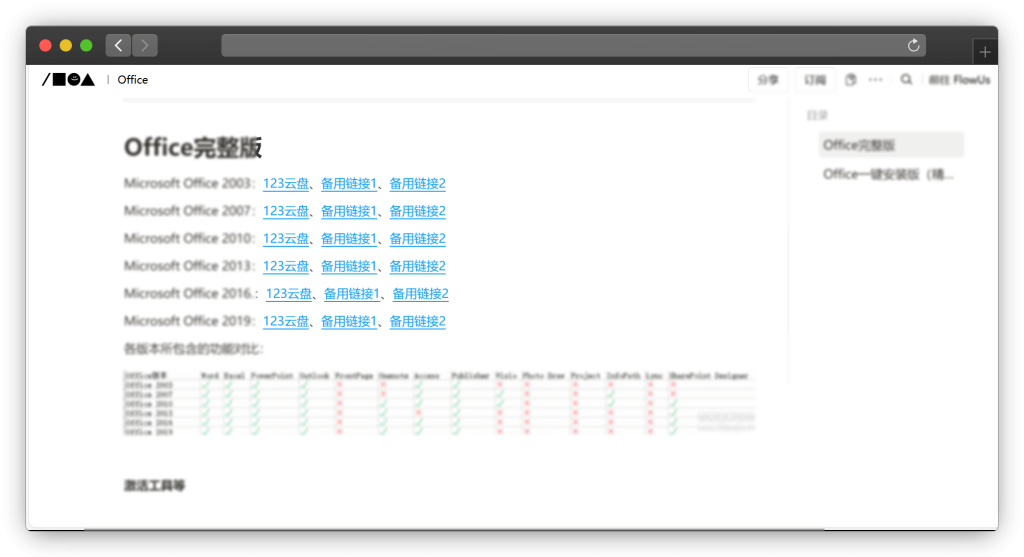The image size is (1024, 557).
Task: Jump to Office一键安装版 in the outline
Action: [888, 174]
